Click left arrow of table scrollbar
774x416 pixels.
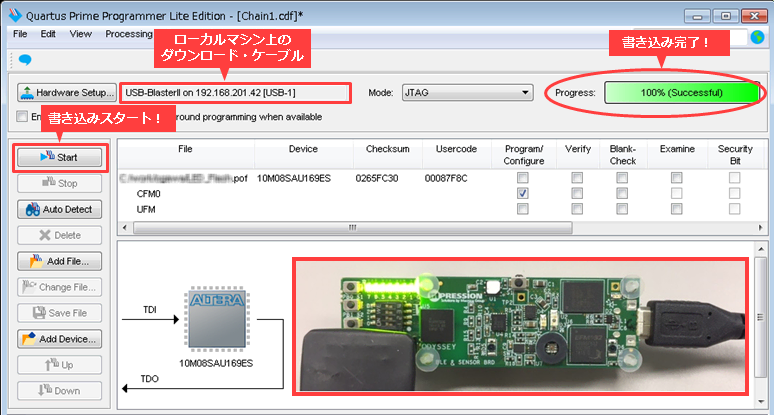[124, 227]
